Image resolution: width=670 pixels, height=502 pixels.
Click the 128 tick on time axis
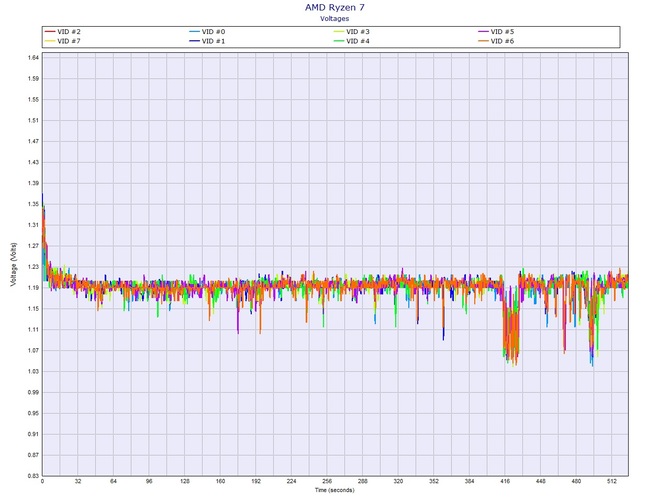[185, 481]
